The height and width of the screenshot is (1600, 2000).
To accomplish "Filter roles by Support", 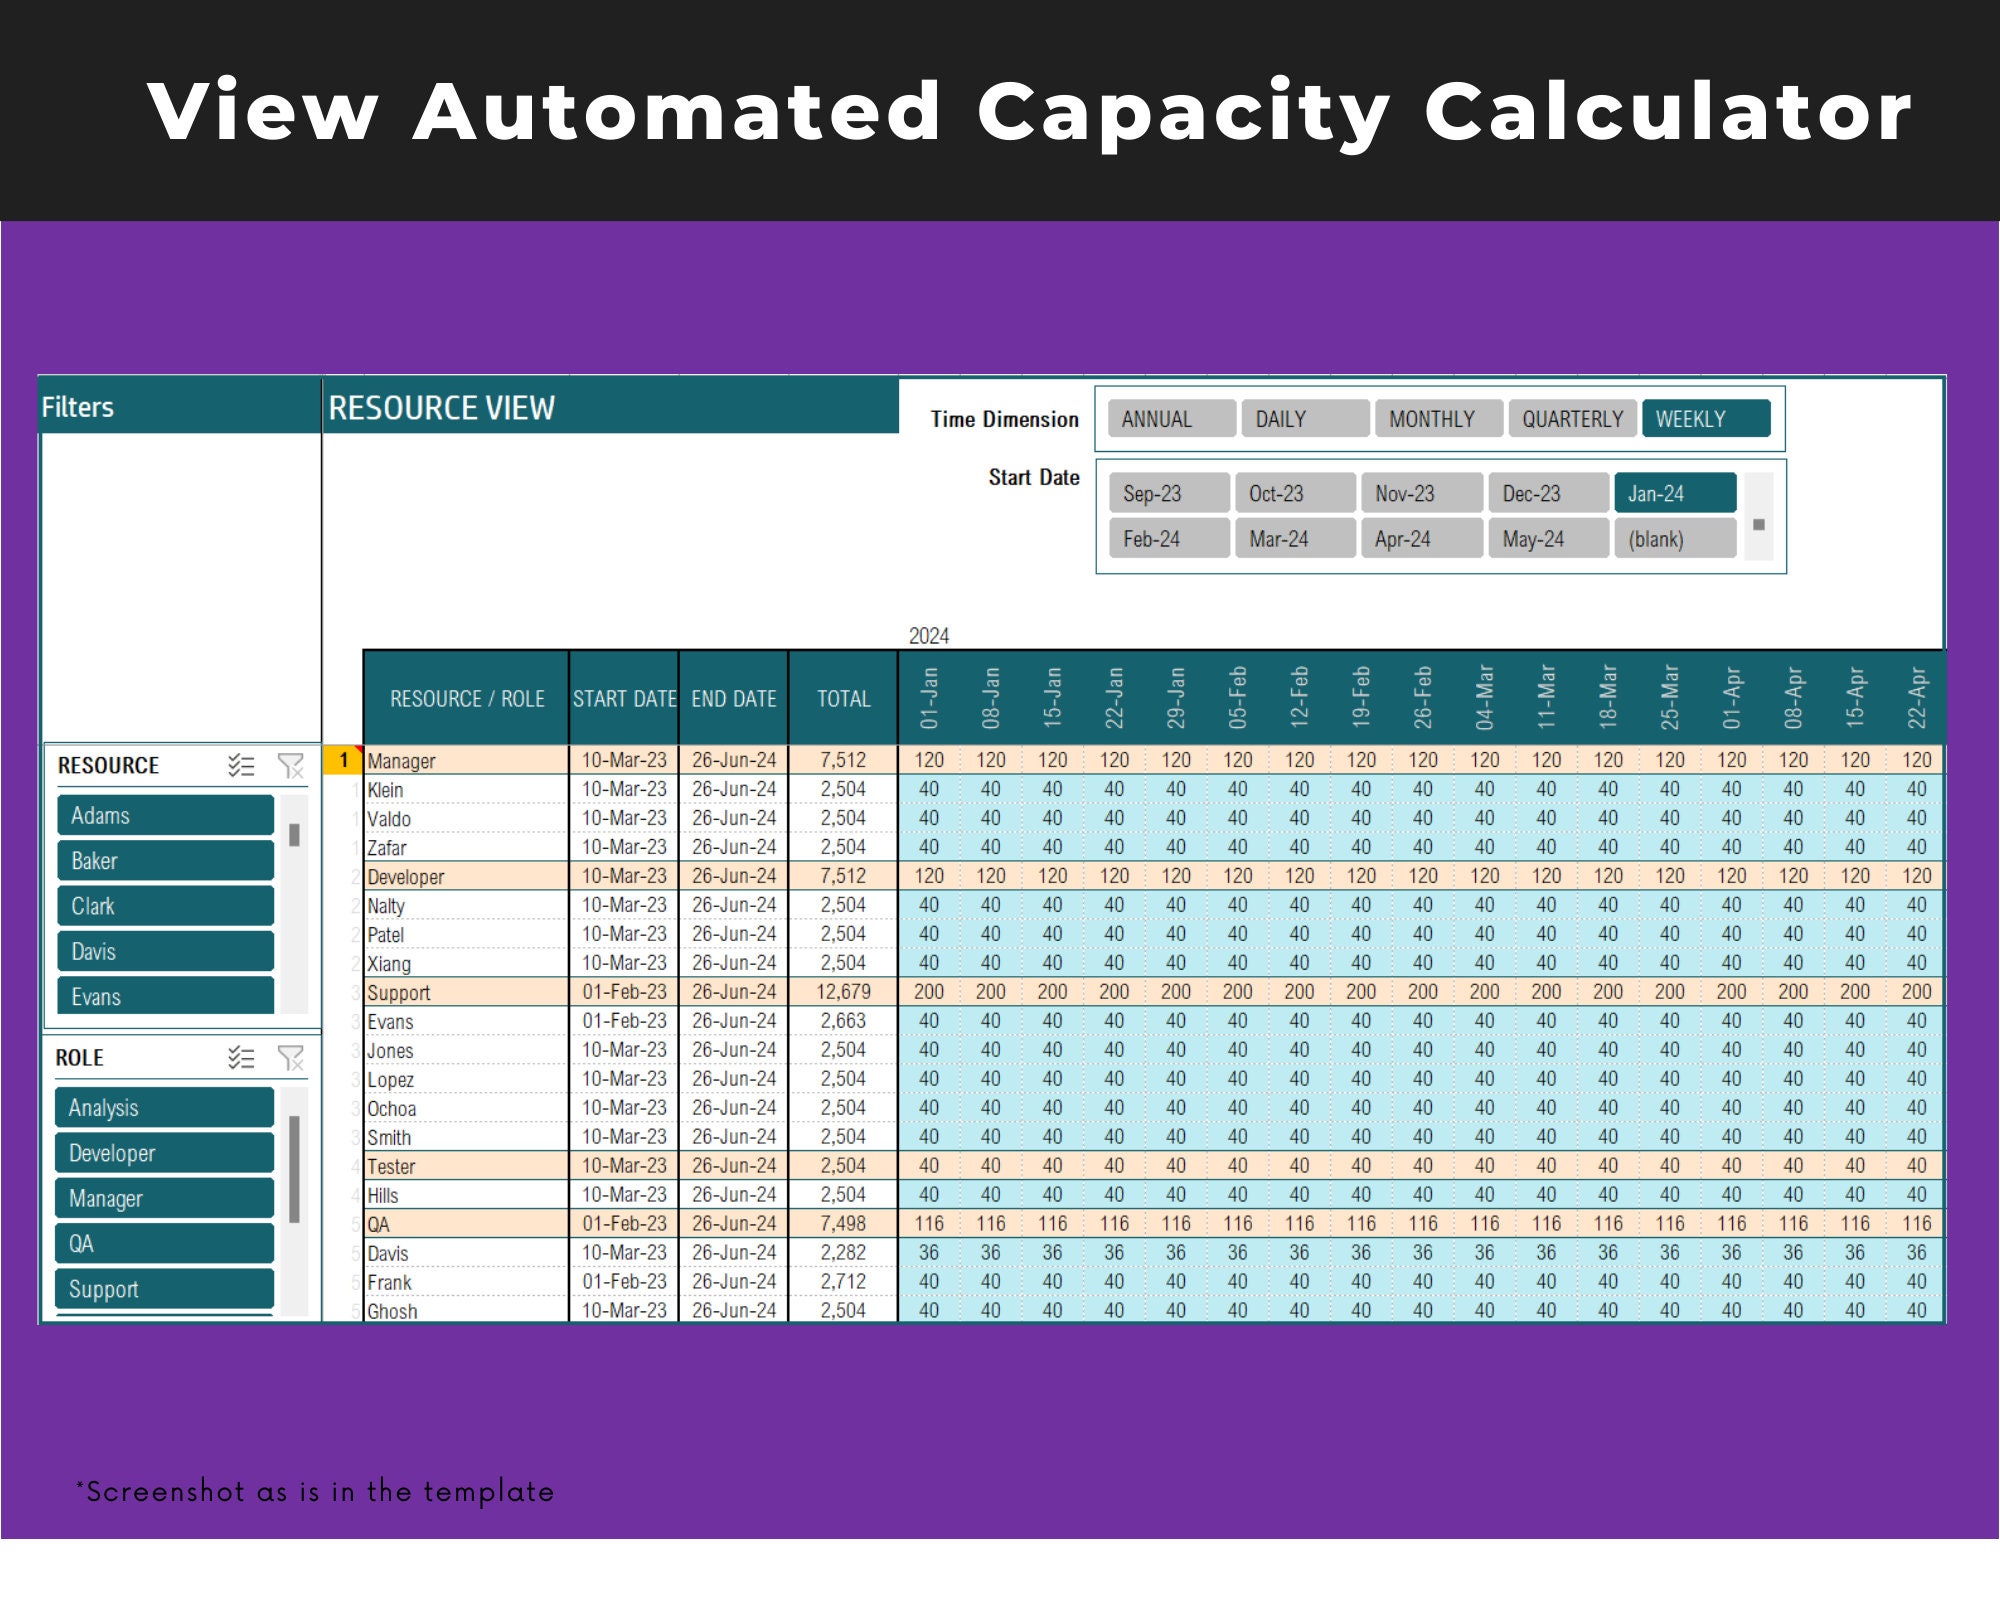I will click(x=164, y=1289).
